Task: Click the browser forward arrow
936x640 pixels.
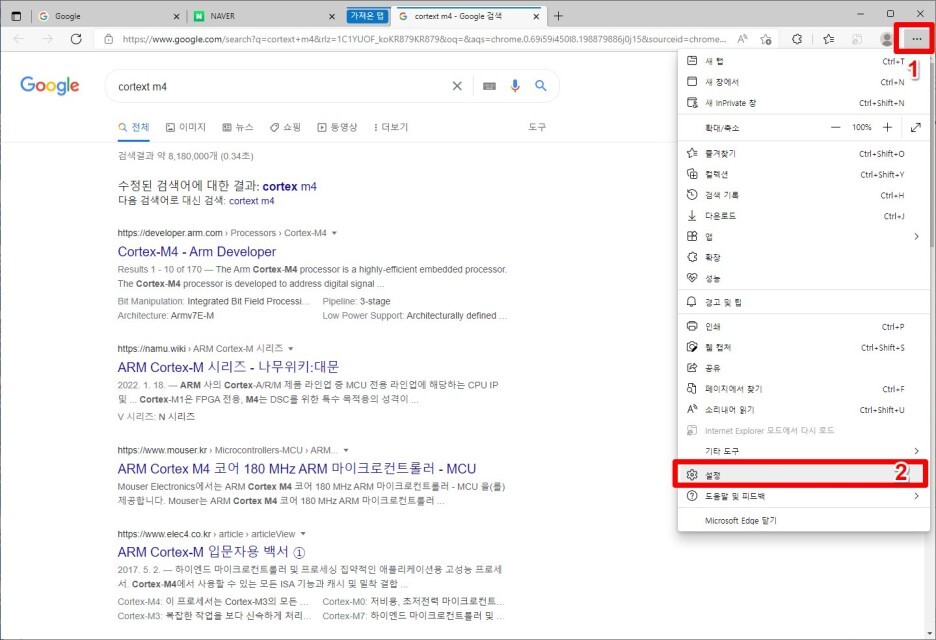Action: [48, 39]
